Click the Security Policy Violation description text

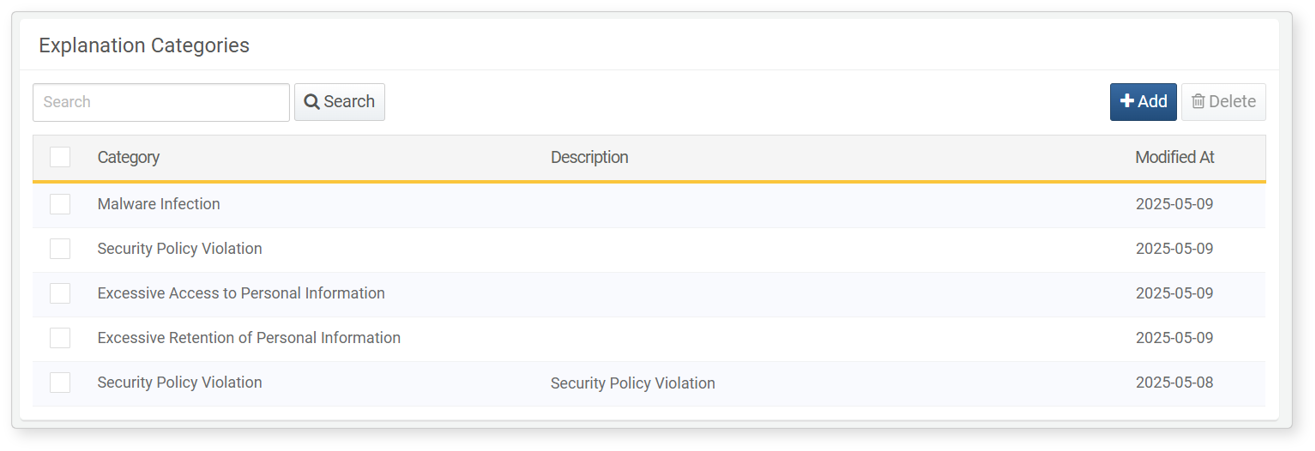pyautogui.click(x=633, y=383)
